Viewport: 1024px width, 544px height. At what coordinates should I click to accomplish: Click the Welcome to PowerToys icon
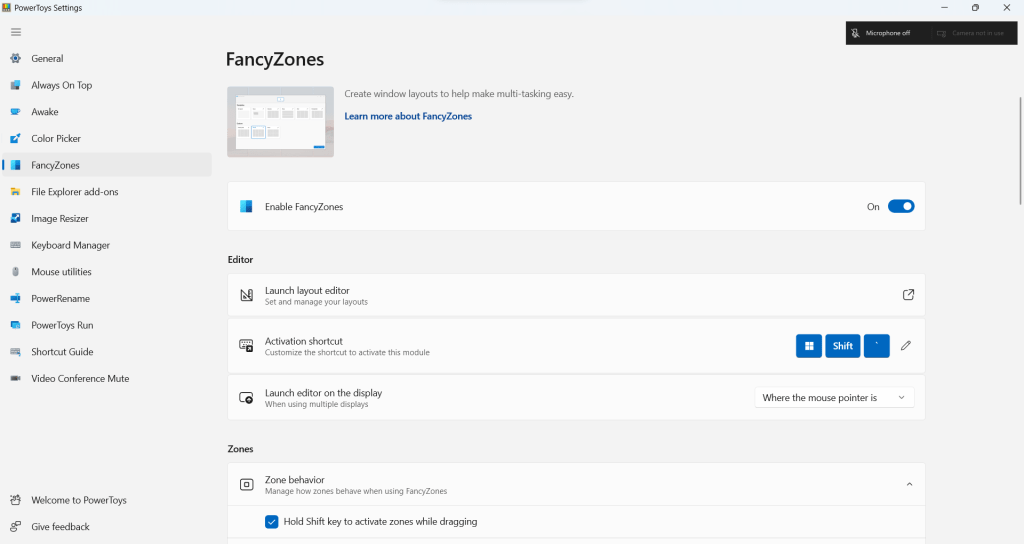pyautogui.click(x=16, y=500)
